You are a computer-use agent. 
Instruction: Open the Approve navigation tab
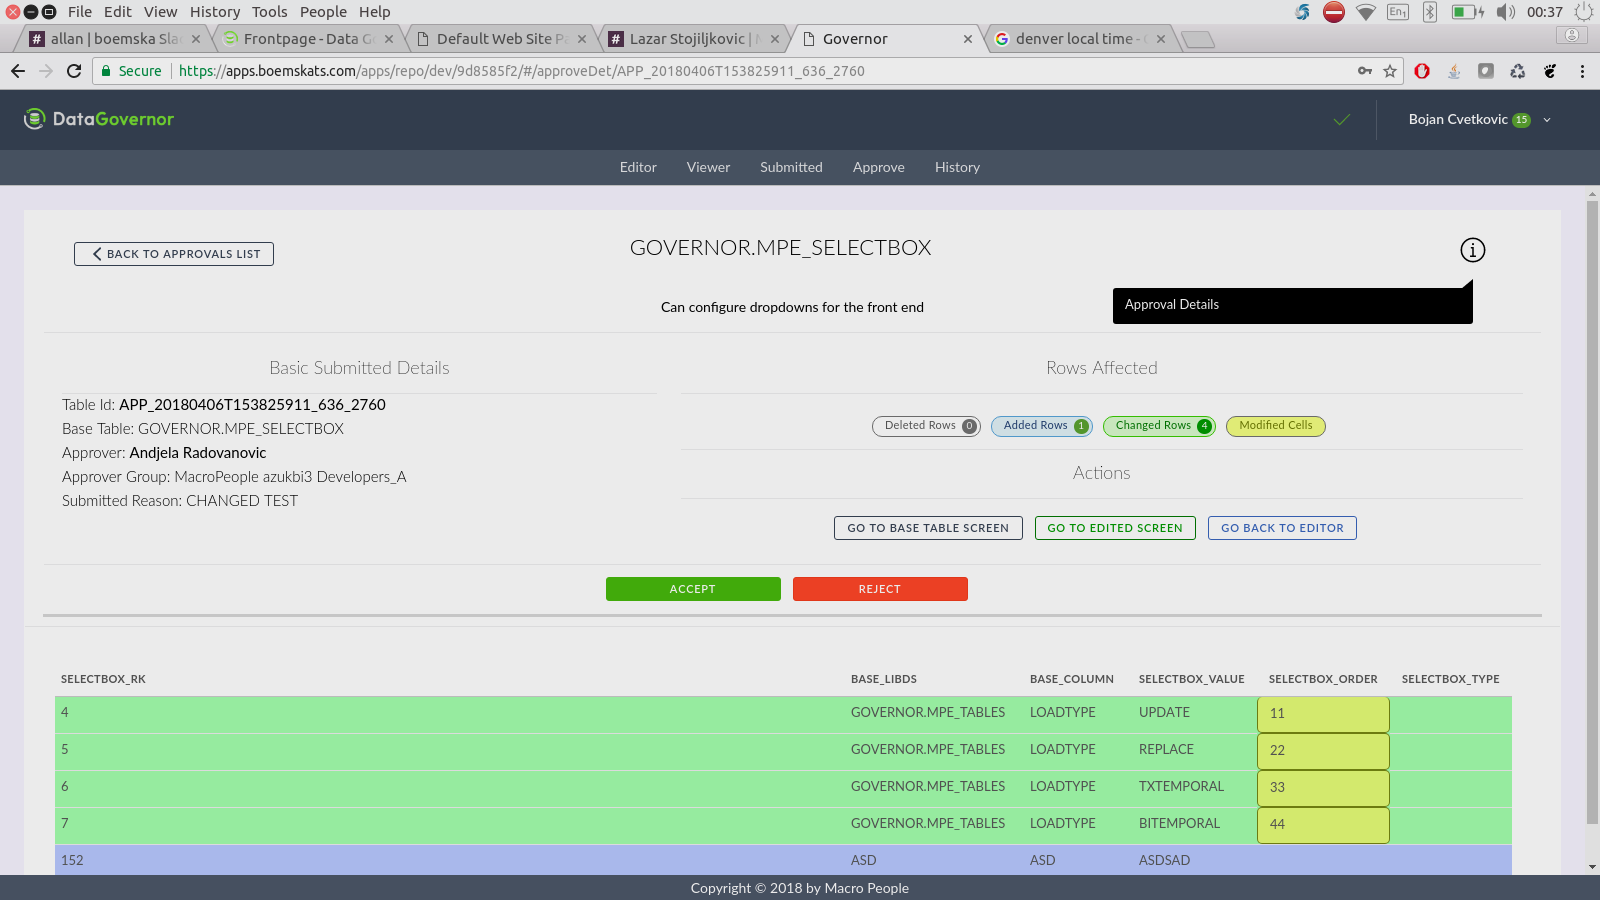coord(878,167)
